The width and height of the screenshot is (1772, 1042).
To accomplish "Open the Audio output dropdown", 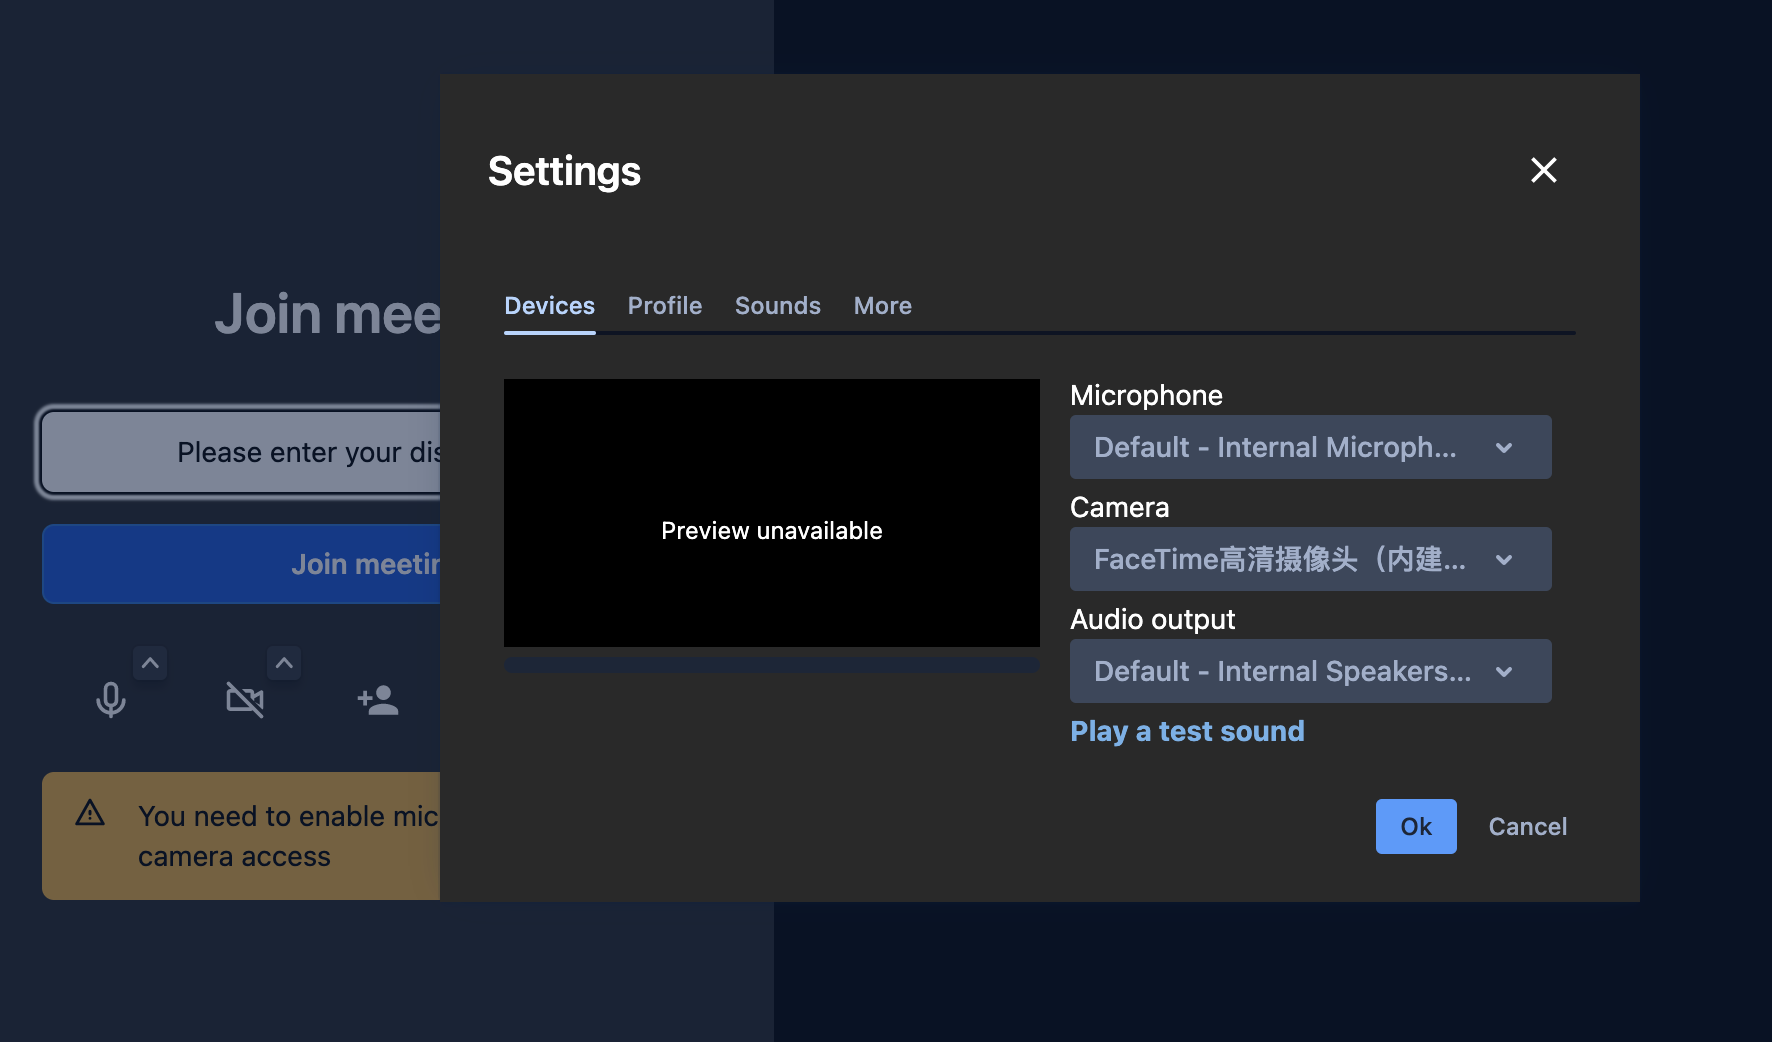I will coord(1310,671).
